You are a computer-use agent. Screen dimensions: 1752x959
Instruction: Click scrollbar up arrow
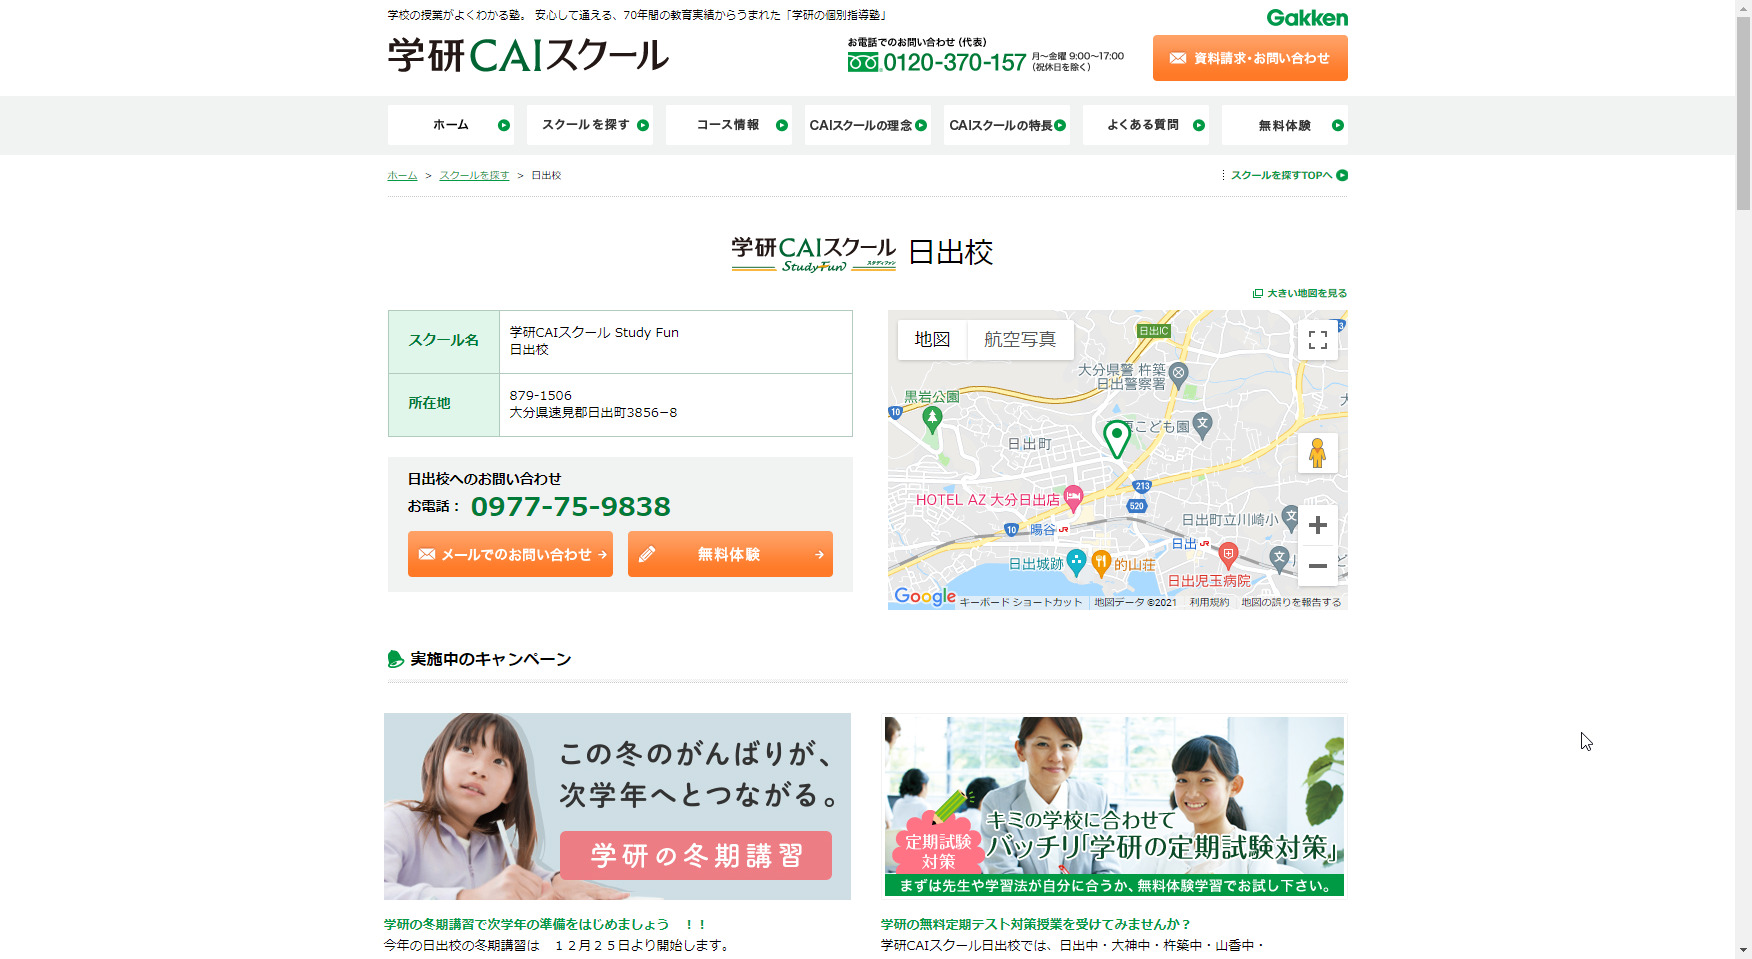pyautogui.click(x=1743, y=8)
